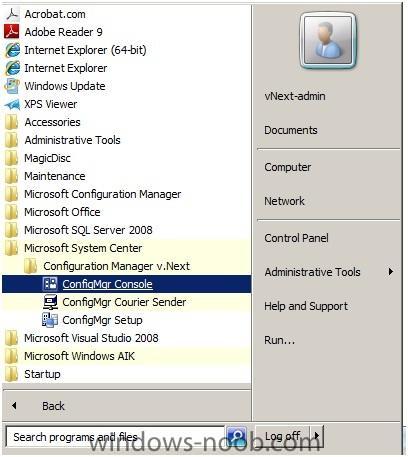
Task: Open Internet Explorer (64-bit) icon
Action: click(12, 50)
